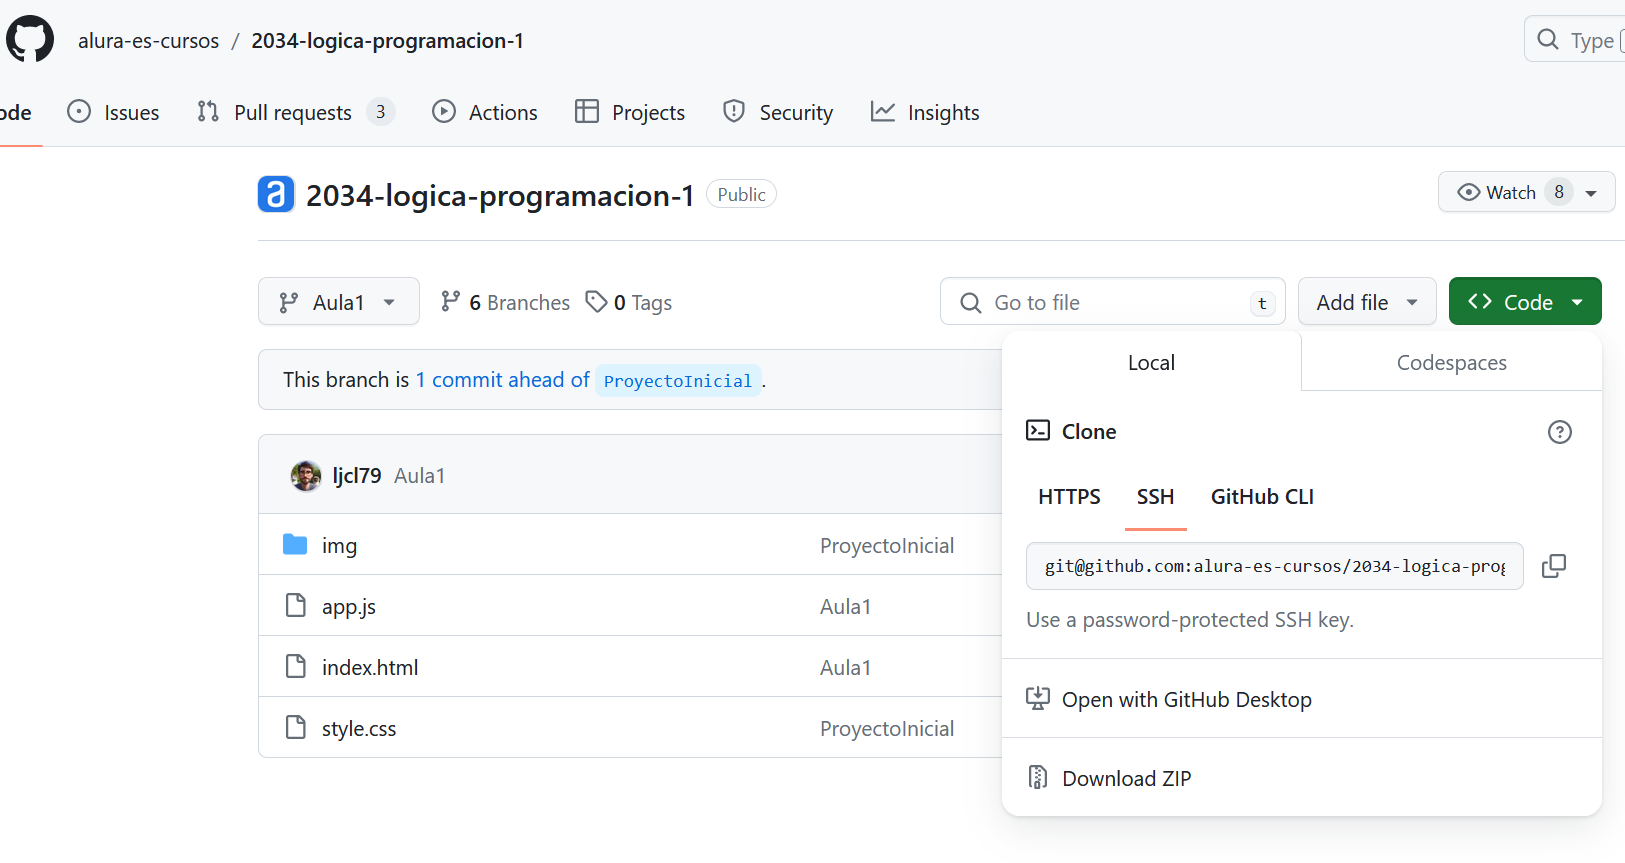Switch to the Pull requests tab
Viewport: 1625px width, 863px height.
tap(295, 112)
